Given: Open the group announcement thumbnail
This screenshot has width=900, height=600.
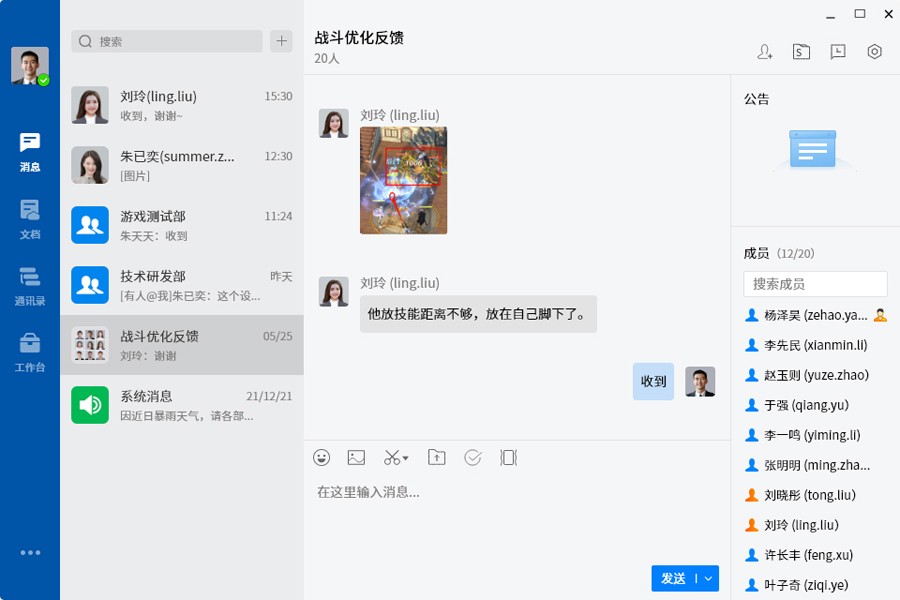Looking at the screenshot, I should click(812, 150).
